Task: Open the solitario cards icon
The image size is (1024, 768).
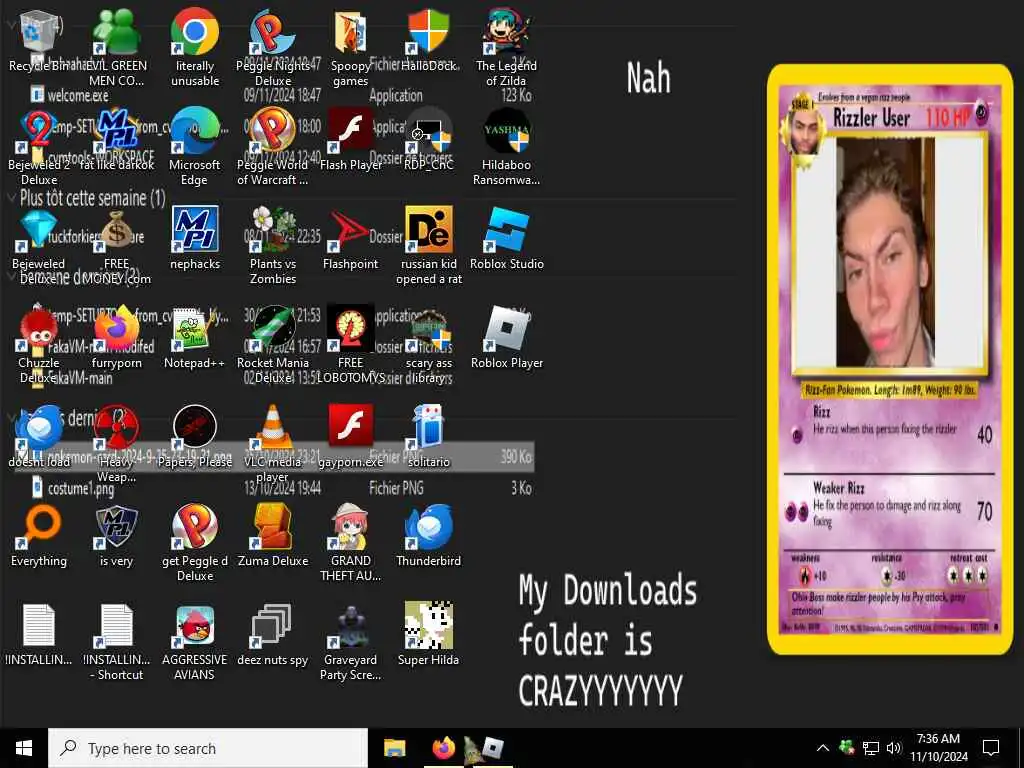Action: pos(428,428)
